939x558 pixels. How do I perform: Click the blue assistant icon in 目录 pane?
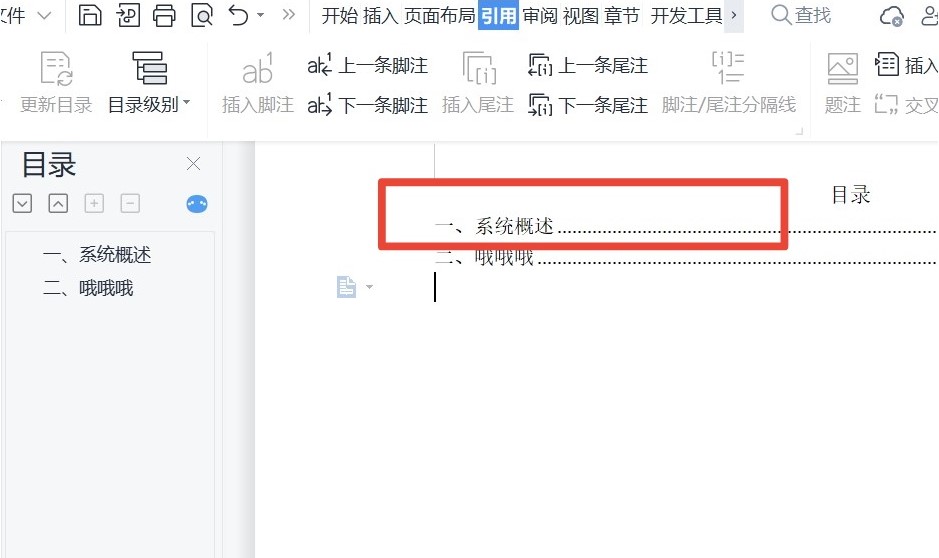coord(197,204)
